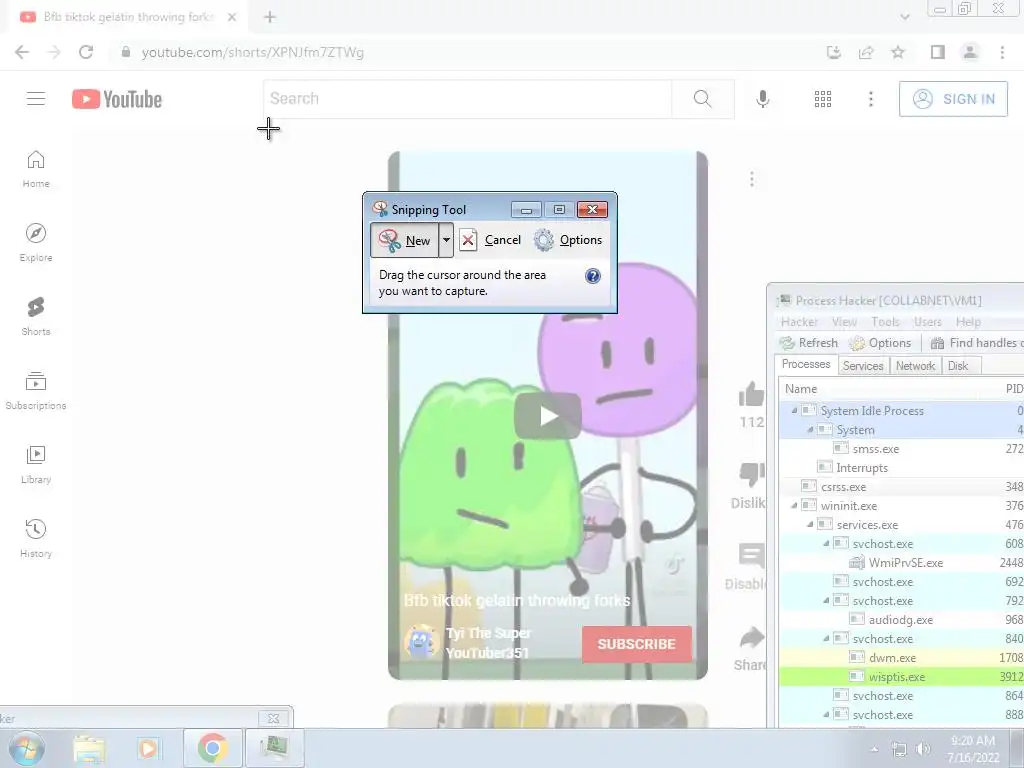Open History in YouTube sidebar

click(x=36, y=539)
